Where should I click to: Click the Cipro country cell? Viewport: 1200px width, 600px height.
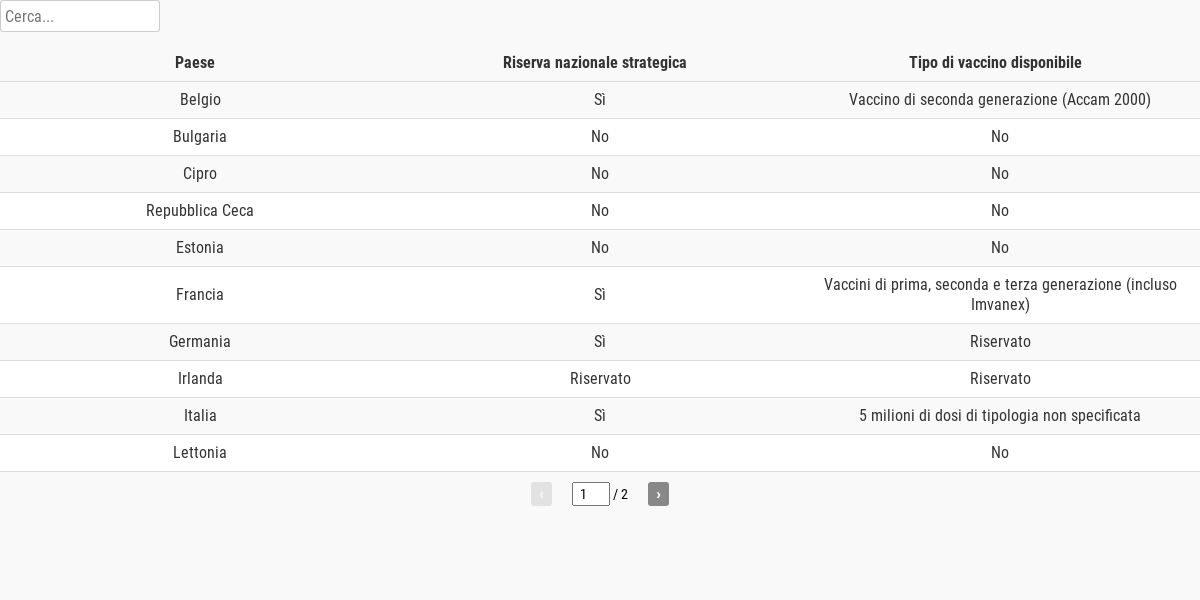(200, 174)
